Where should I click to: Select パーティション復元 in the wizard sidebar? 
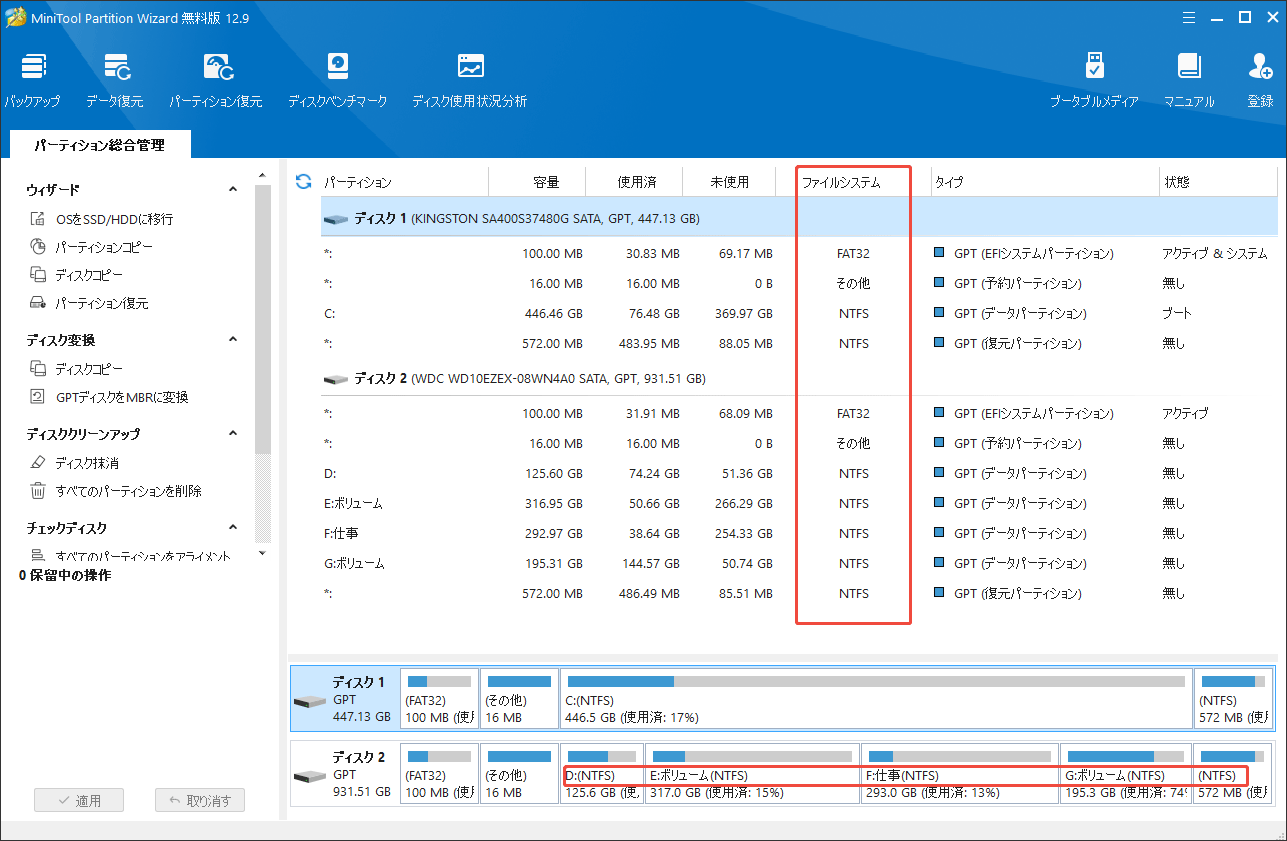(89, 303)
